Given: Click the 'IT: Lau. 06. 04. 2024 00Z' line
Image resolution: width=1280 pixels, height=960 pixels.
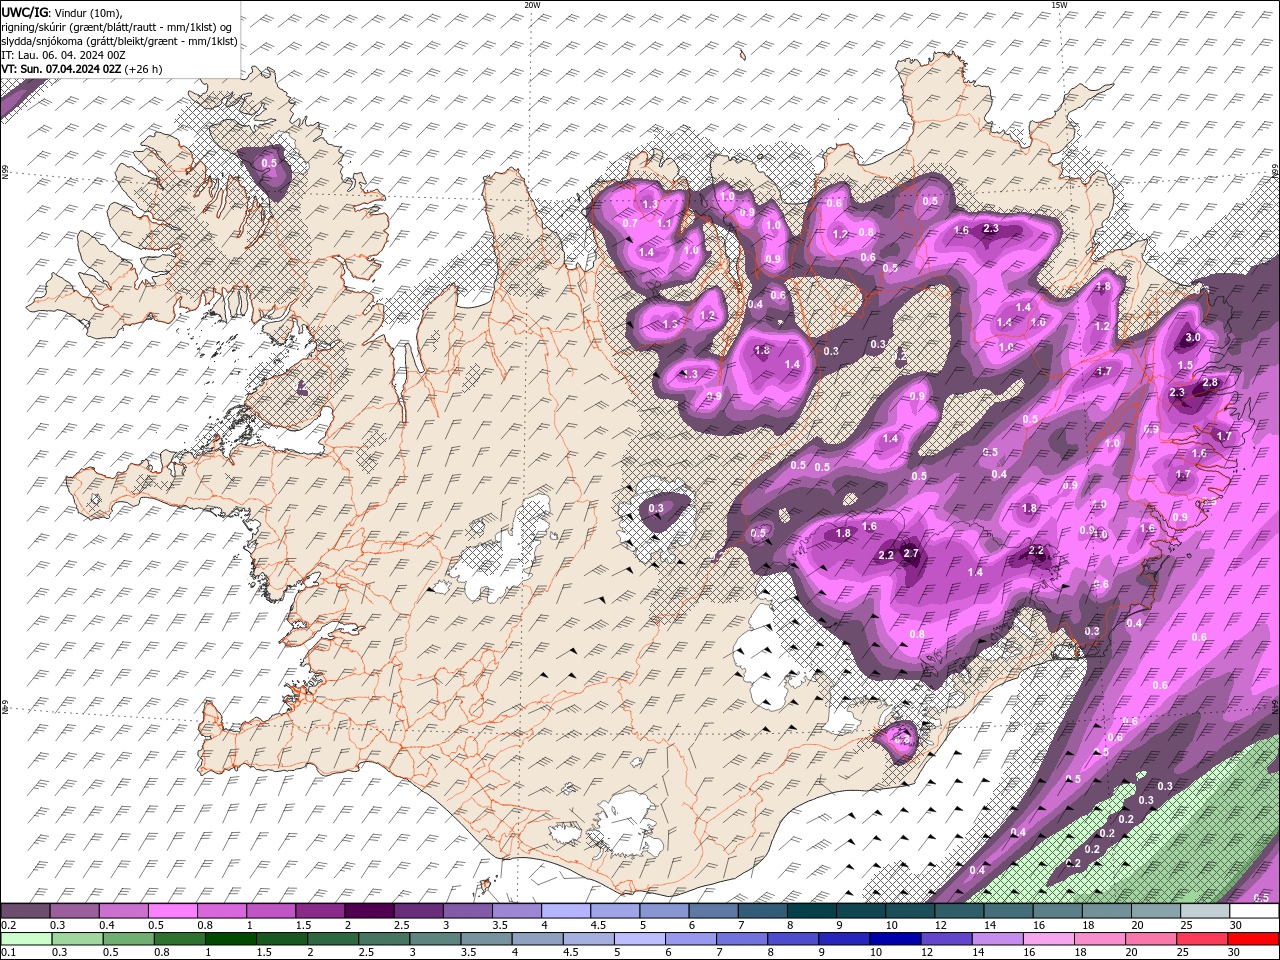Looking at the screenshot, I should (63, 55).
